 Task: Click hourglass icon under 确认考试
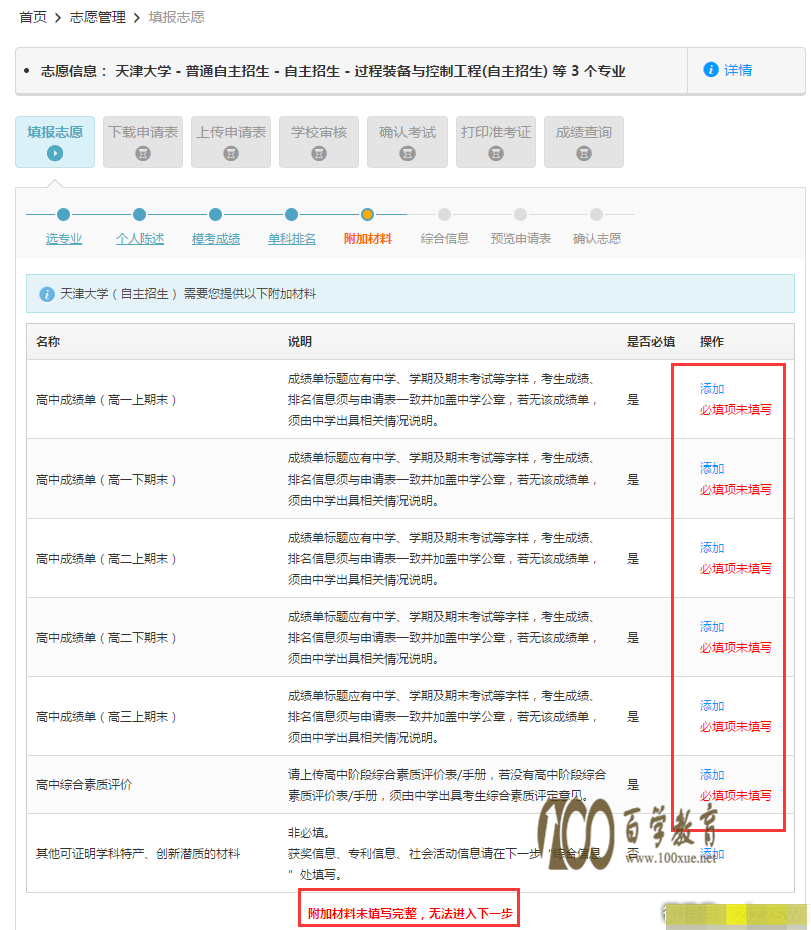coord(407,154)
